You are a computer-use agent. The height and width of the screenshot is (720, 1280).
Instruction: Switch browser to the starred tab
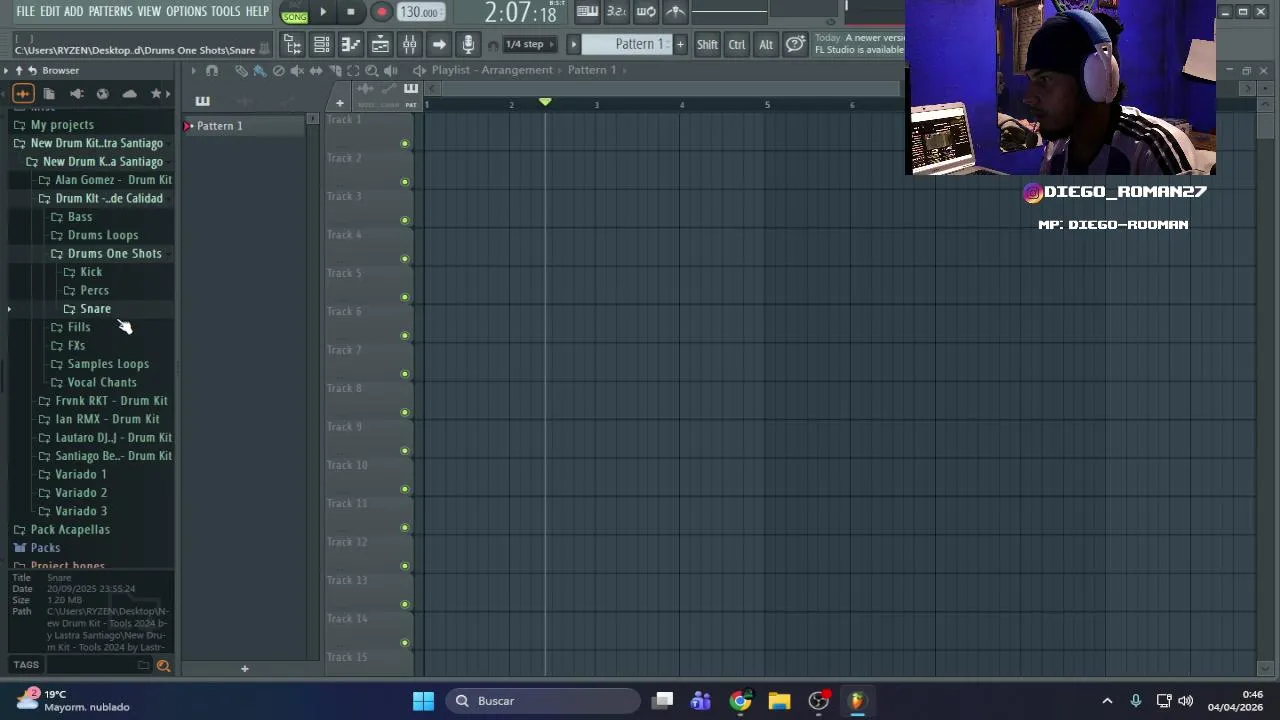(156, 94)
